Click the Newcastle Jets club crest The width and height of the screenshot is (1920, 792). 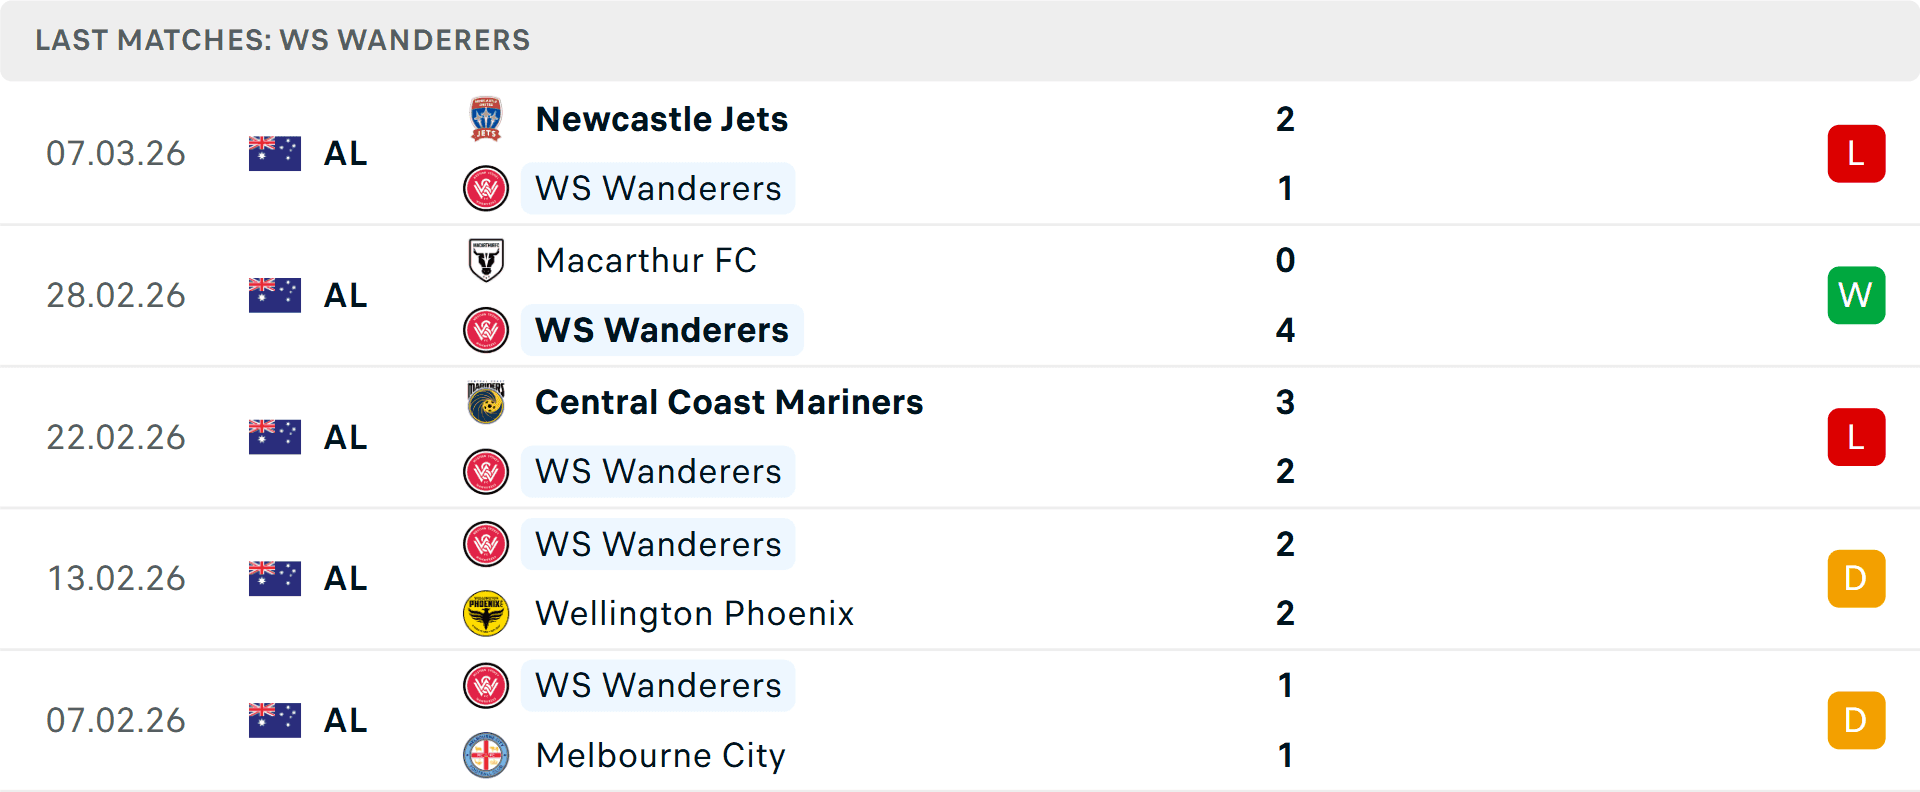coord(486,118)
